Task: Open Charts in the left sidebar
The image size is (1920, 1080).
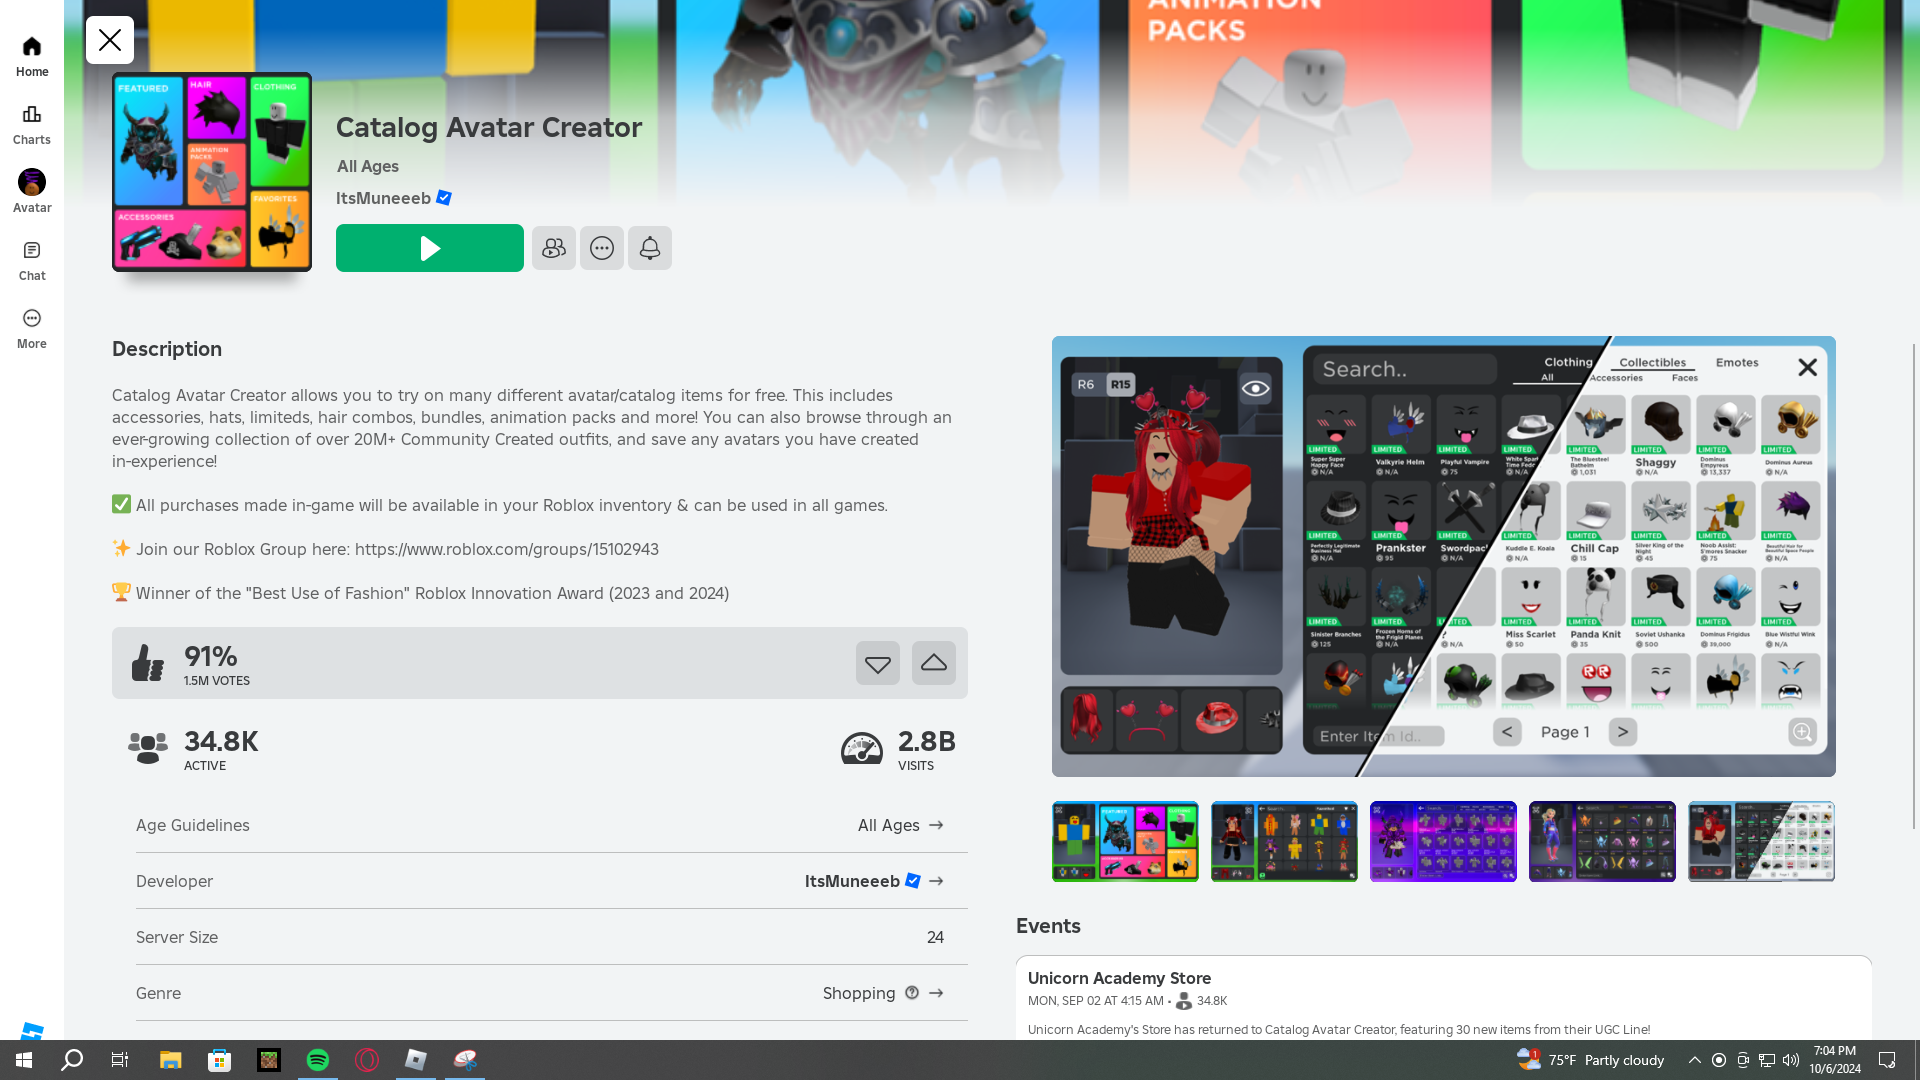Action: point(32,124)
